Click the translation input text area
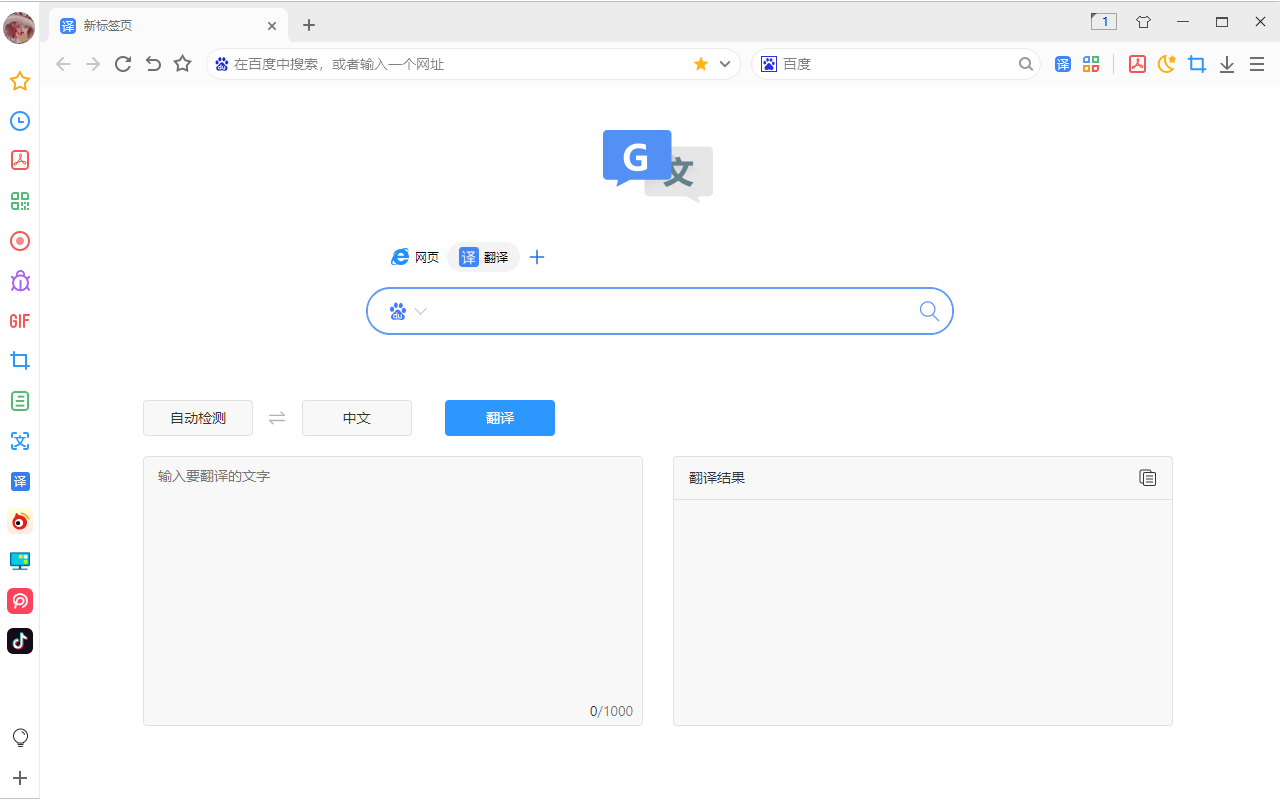The width and height of the screenshot is (1280, 800). click(x=393, y=591)
